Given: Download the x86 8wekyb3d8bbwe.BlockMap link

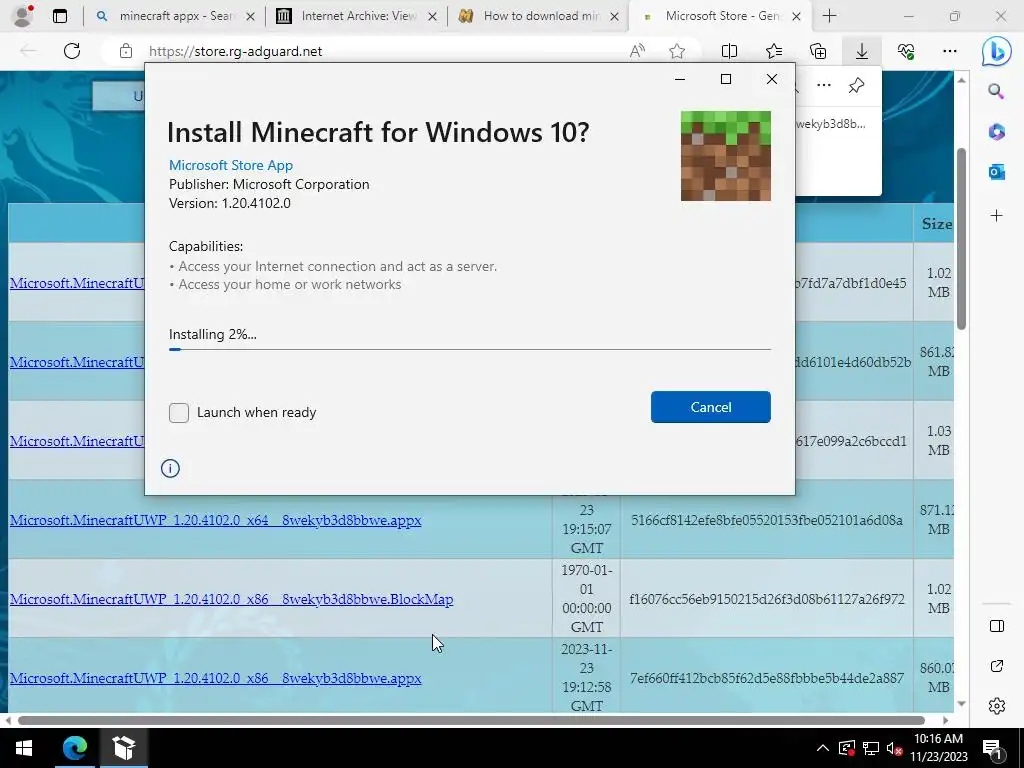Looking at the screenshot, I should coord(231,599).
